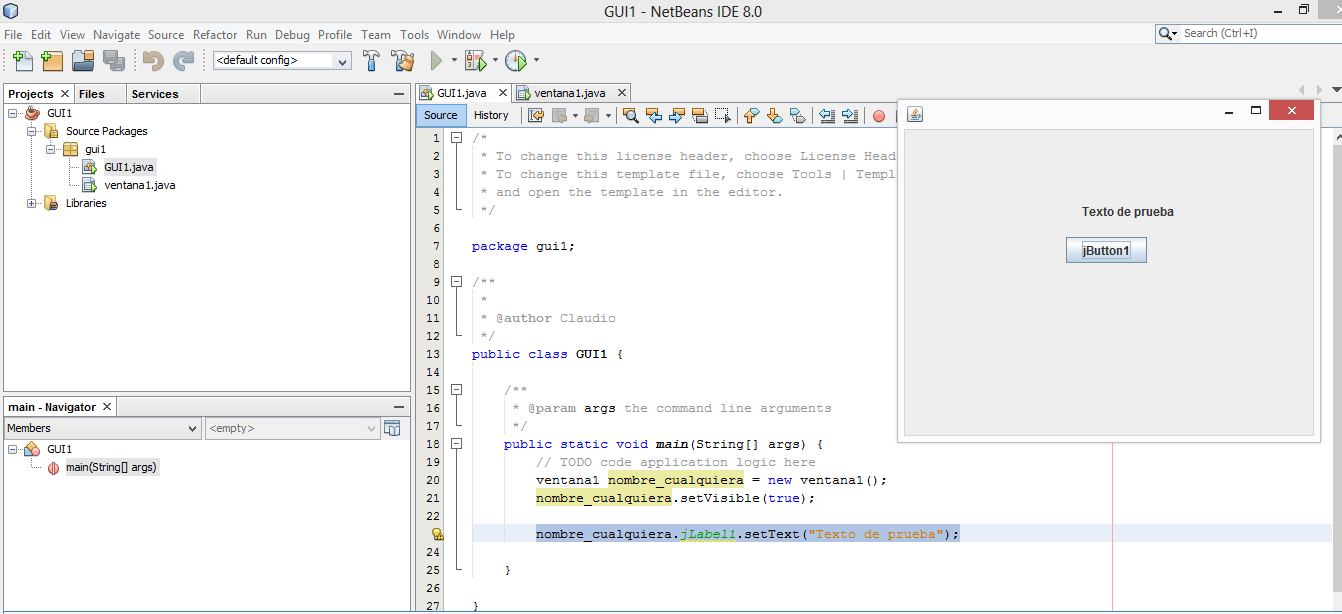Open the Refactor menu
The height and width of the screenshot is (614, 1342).
tap(215, 33)
